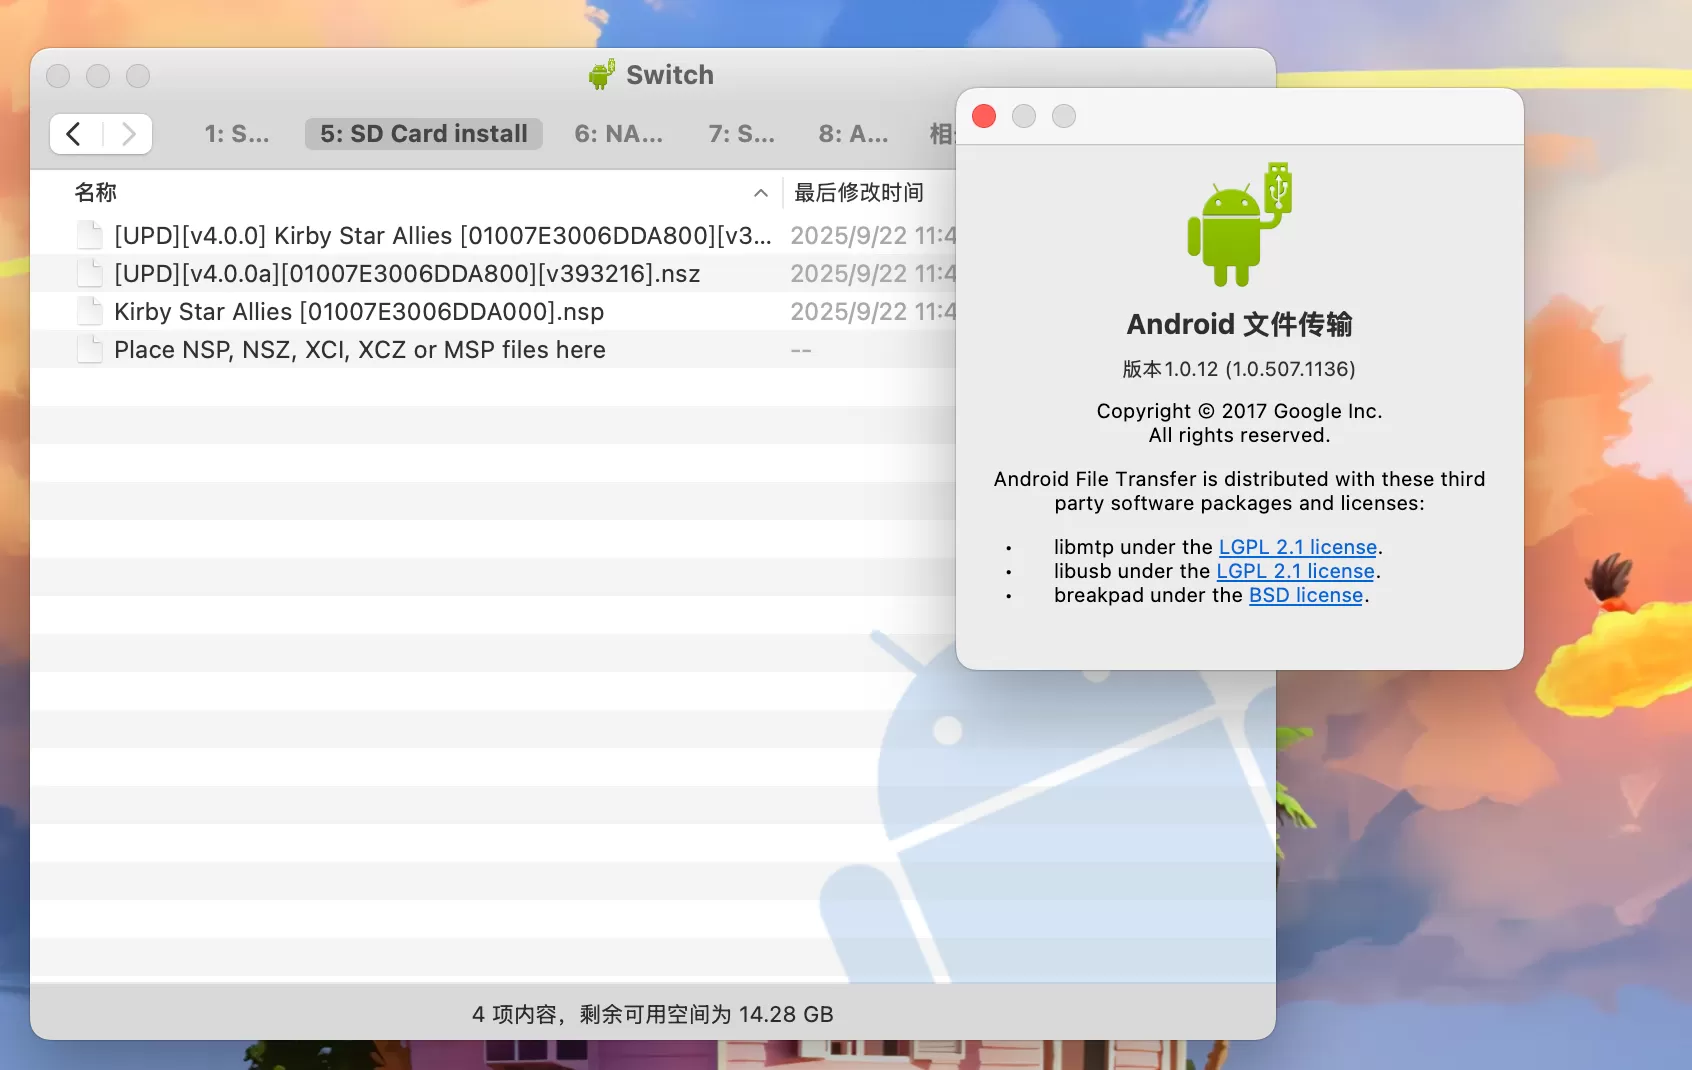This screenshot has width=1692, height=1070.
Task: Sort files by clicking 最后修改时间 column header
Action: [x=859, y=192]
